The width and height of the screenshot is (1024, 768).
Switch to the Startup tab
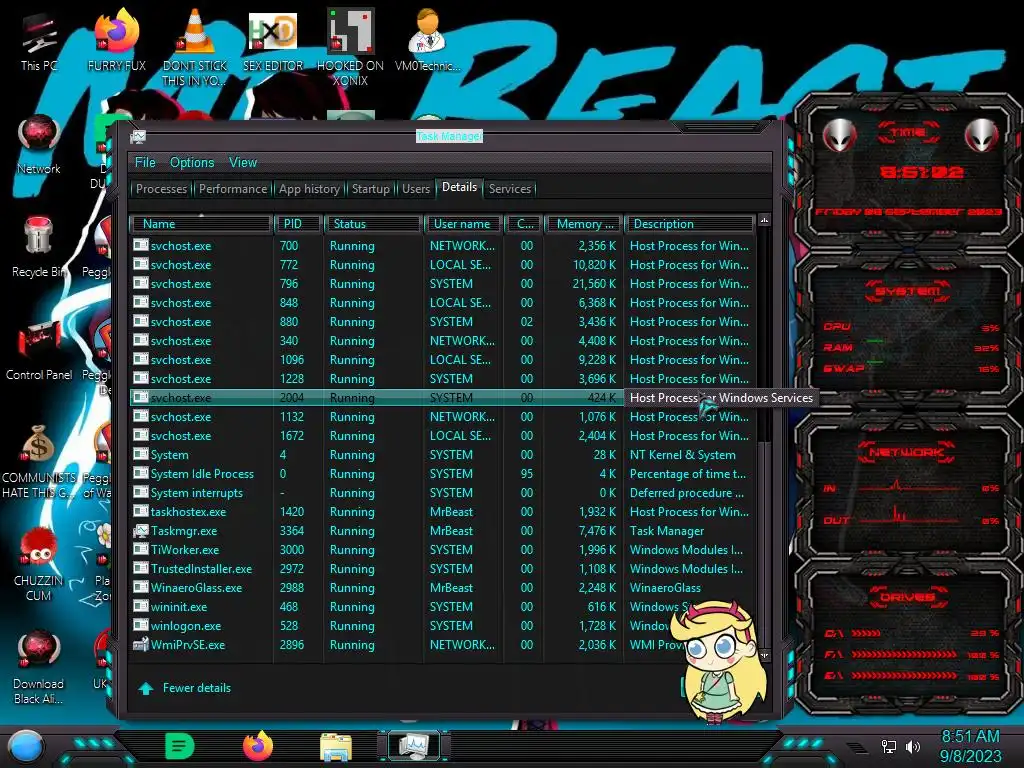[370, 189]
